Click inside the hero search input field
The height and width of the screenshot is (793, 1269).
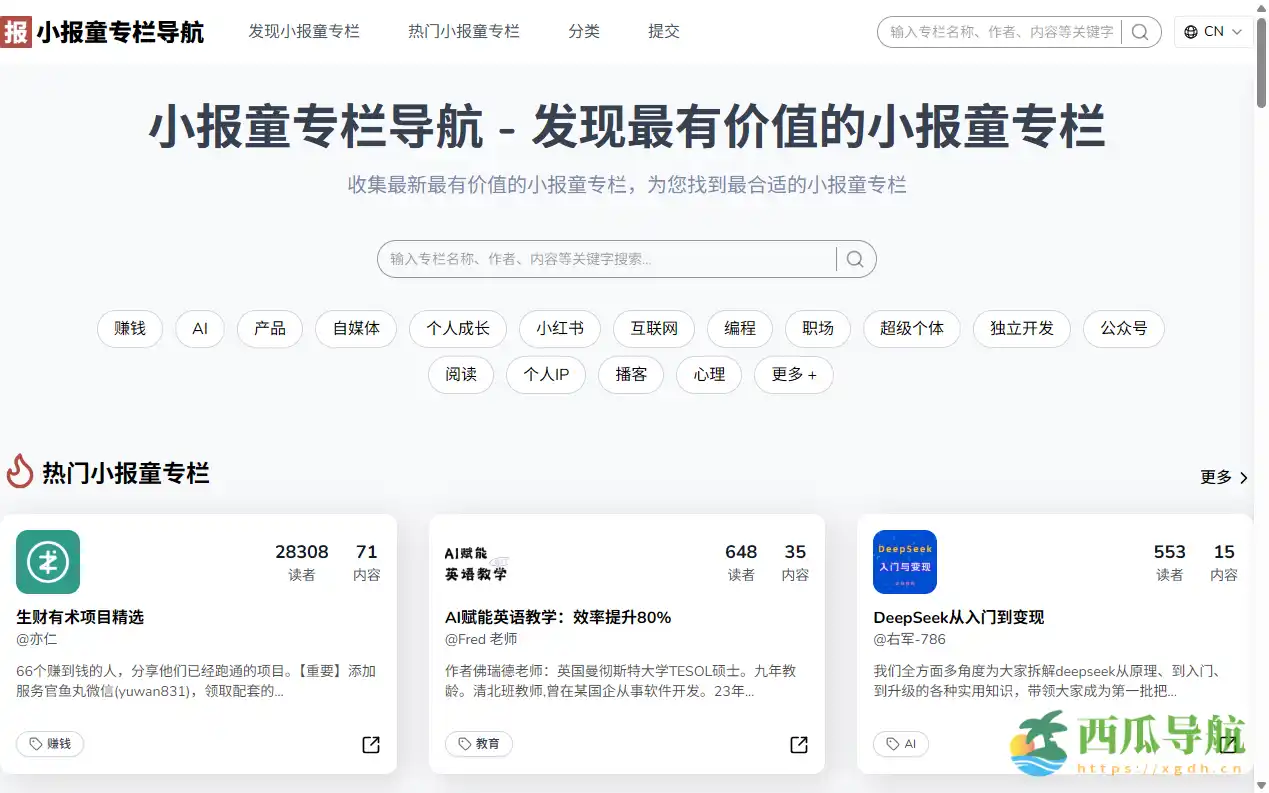click(600, 259)
